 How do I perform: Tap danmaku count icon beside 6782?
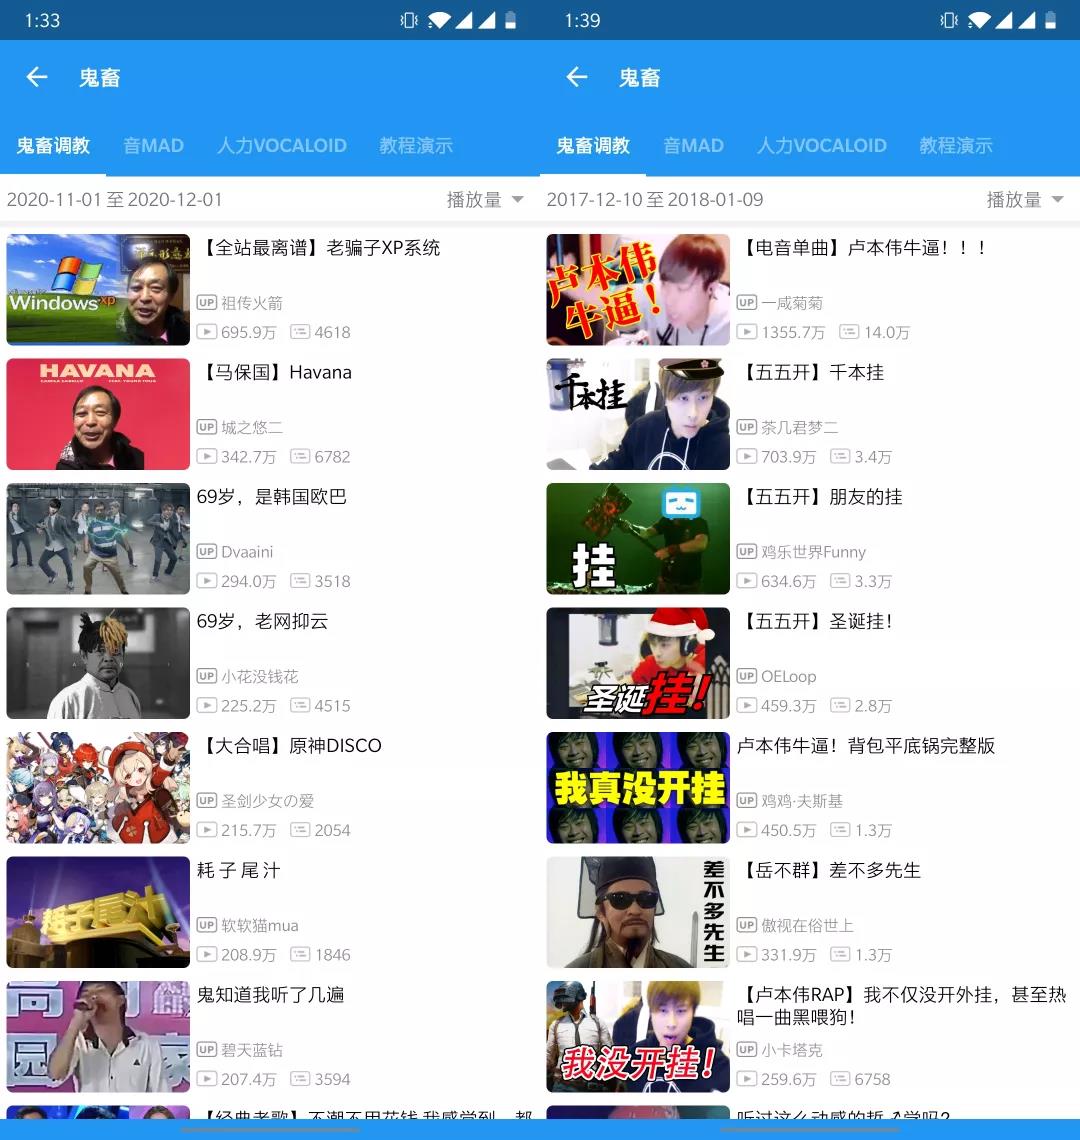coord(300,457)
